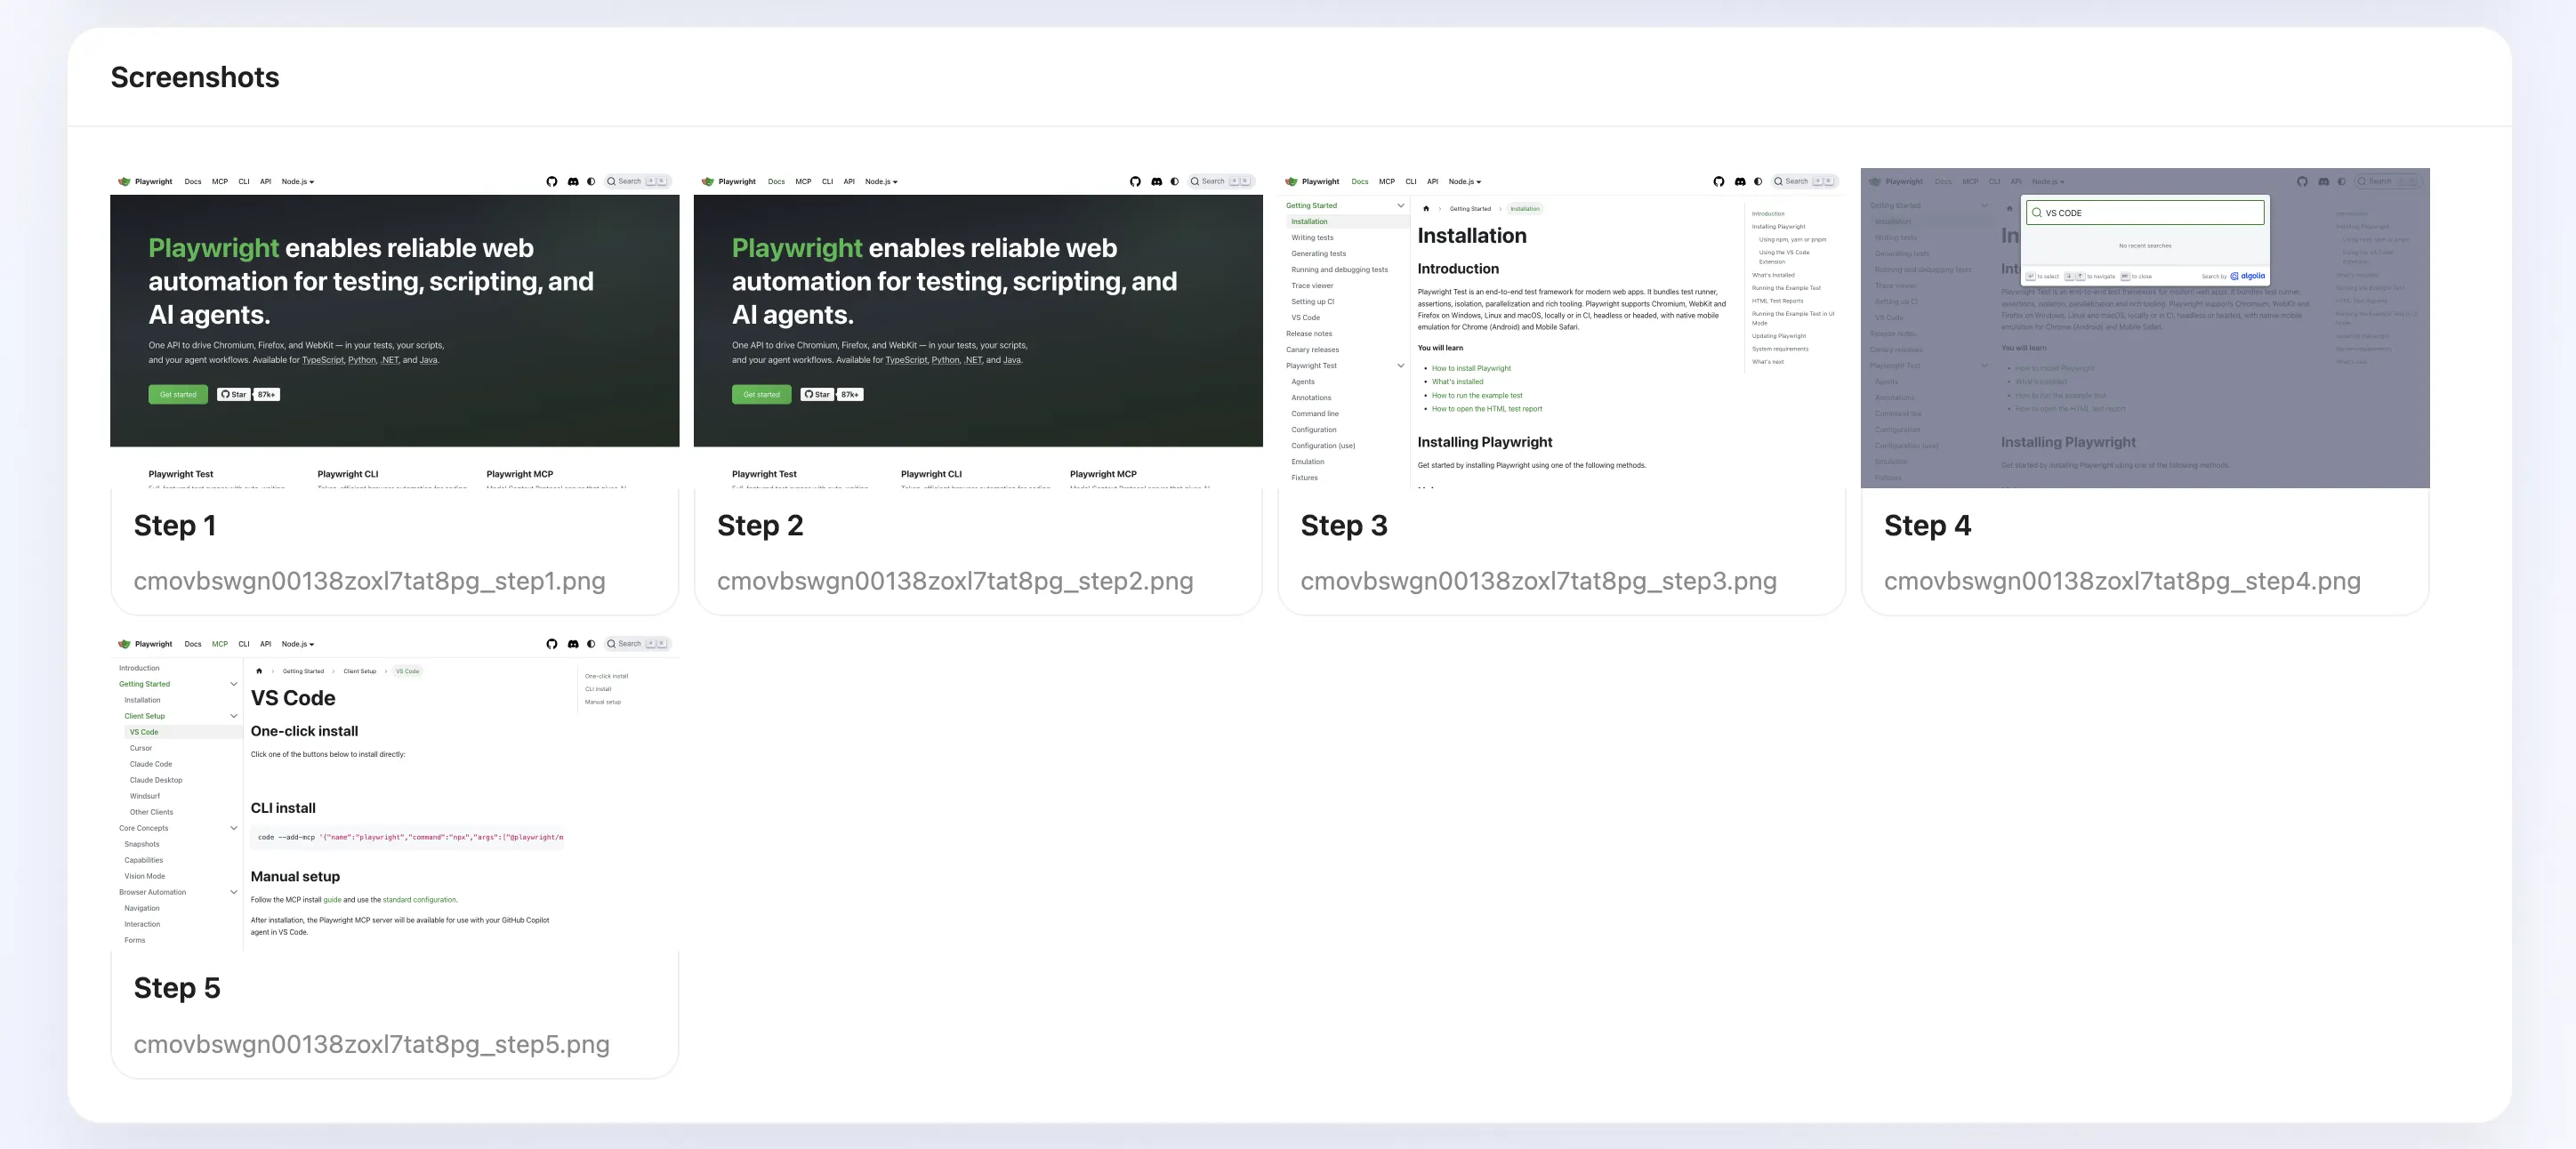Screen dimensions: 2576x1149
Task: Click 'How to install Playwright' link in Step 3
Action: pyautogui.click(x=1471, y=369)
